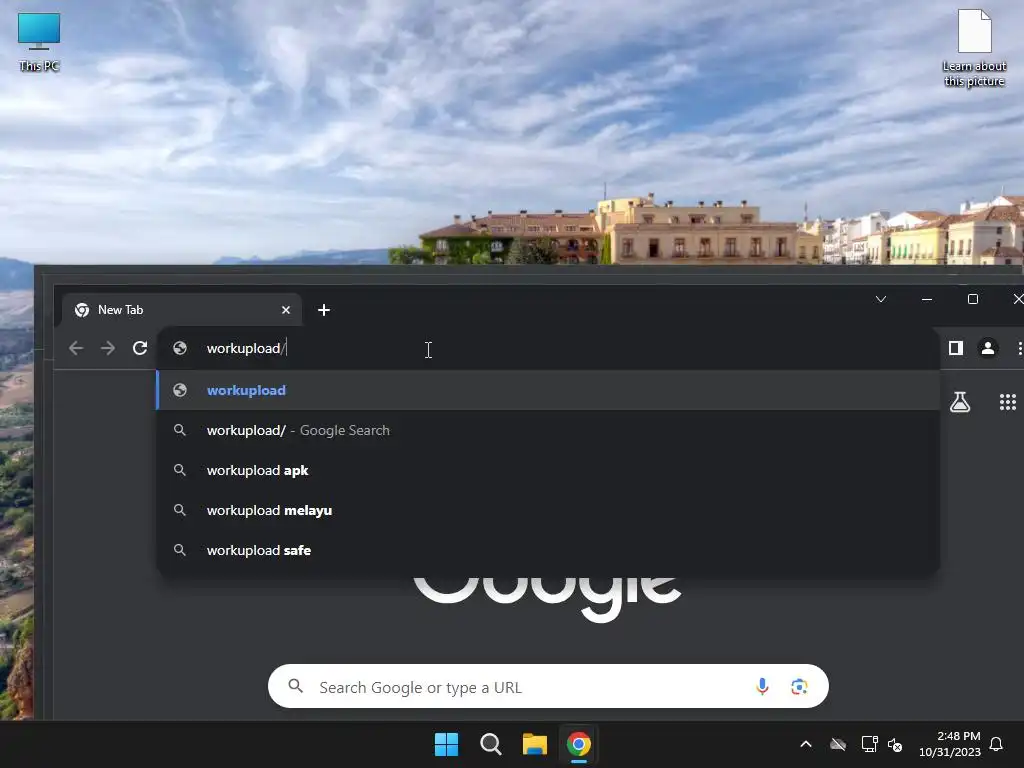Open the Windows Start menu

pos(447,744)
